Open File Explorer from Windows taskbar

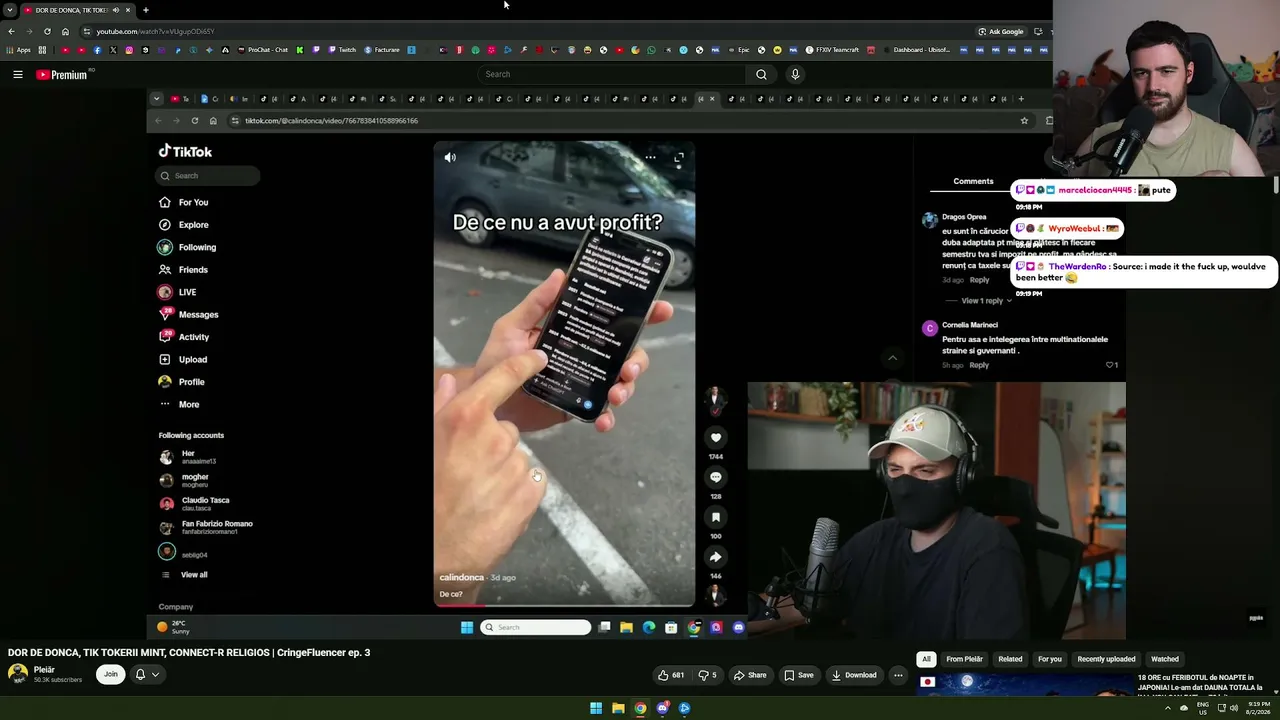[618, 708]
